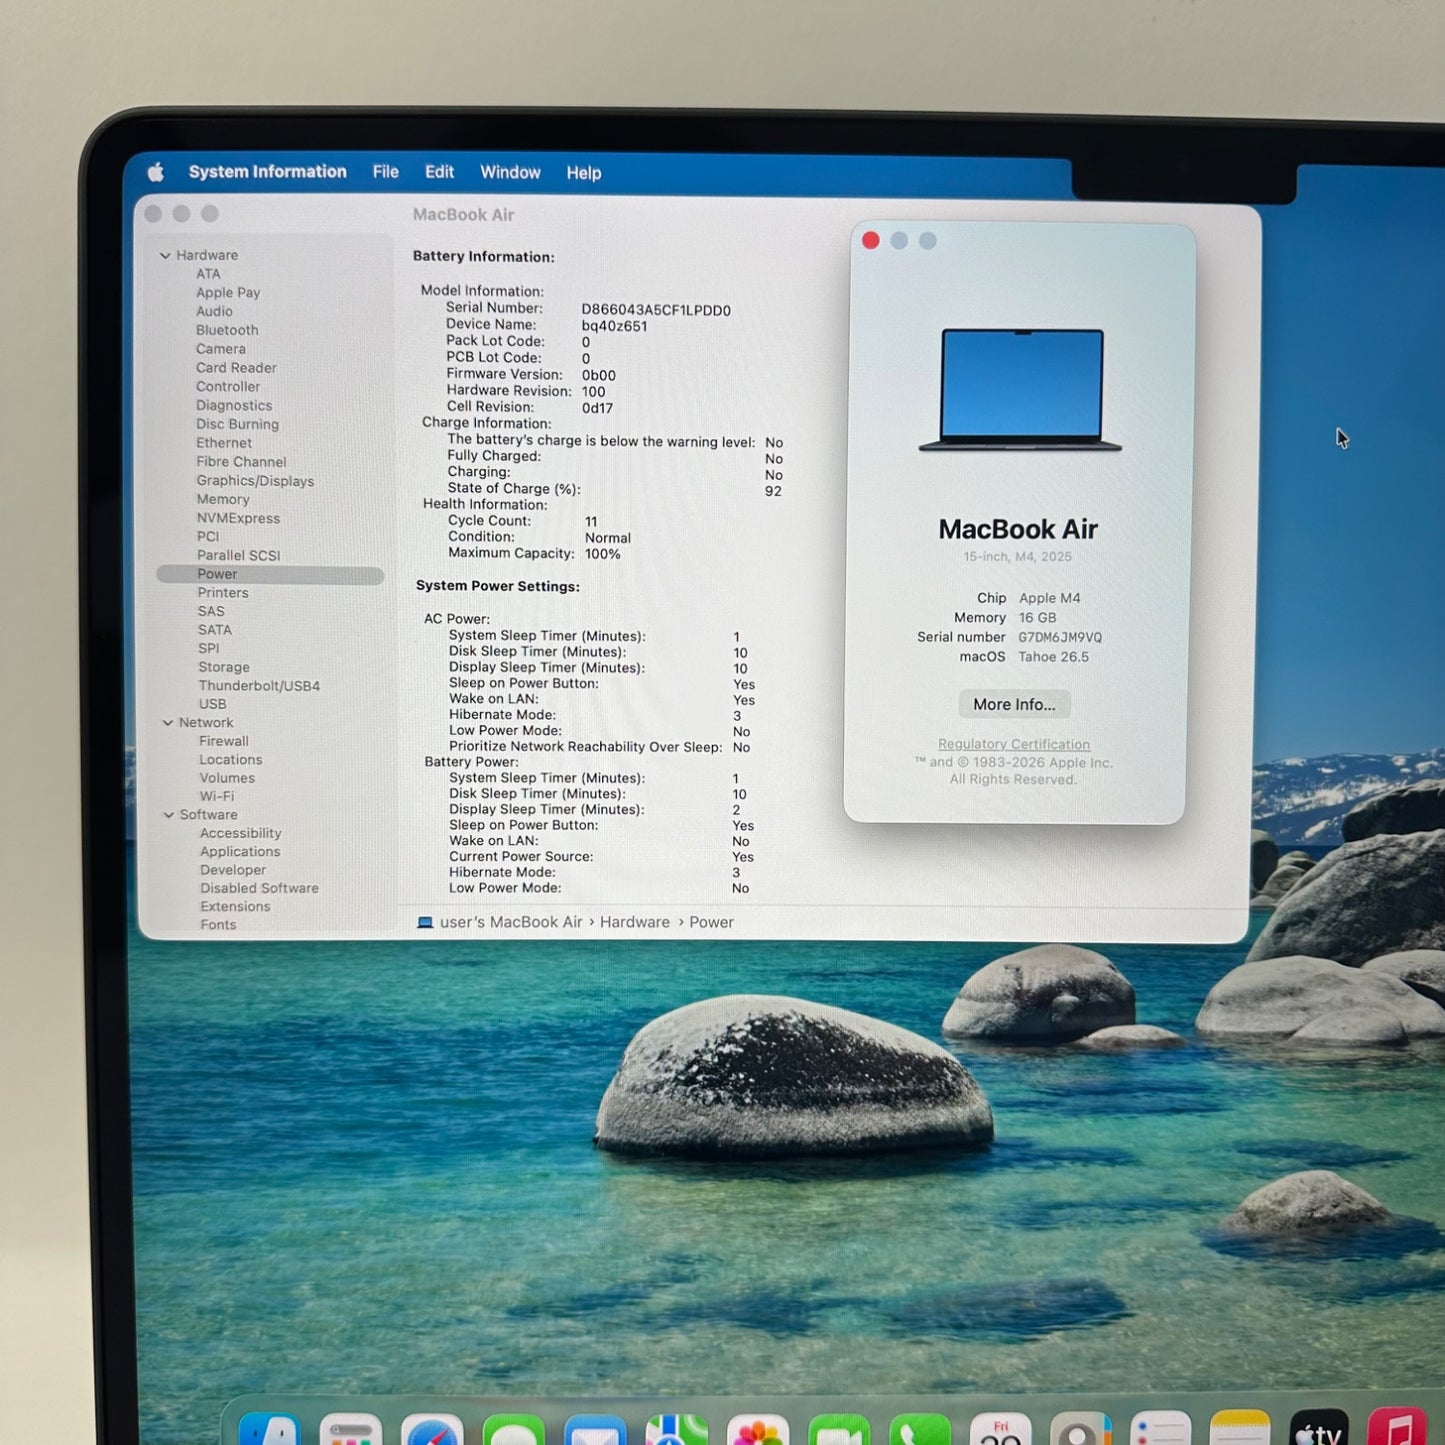Screen dimensions: 1445x1445
Task: Show Graphics/Displays information
Action: tap(255, 481)
